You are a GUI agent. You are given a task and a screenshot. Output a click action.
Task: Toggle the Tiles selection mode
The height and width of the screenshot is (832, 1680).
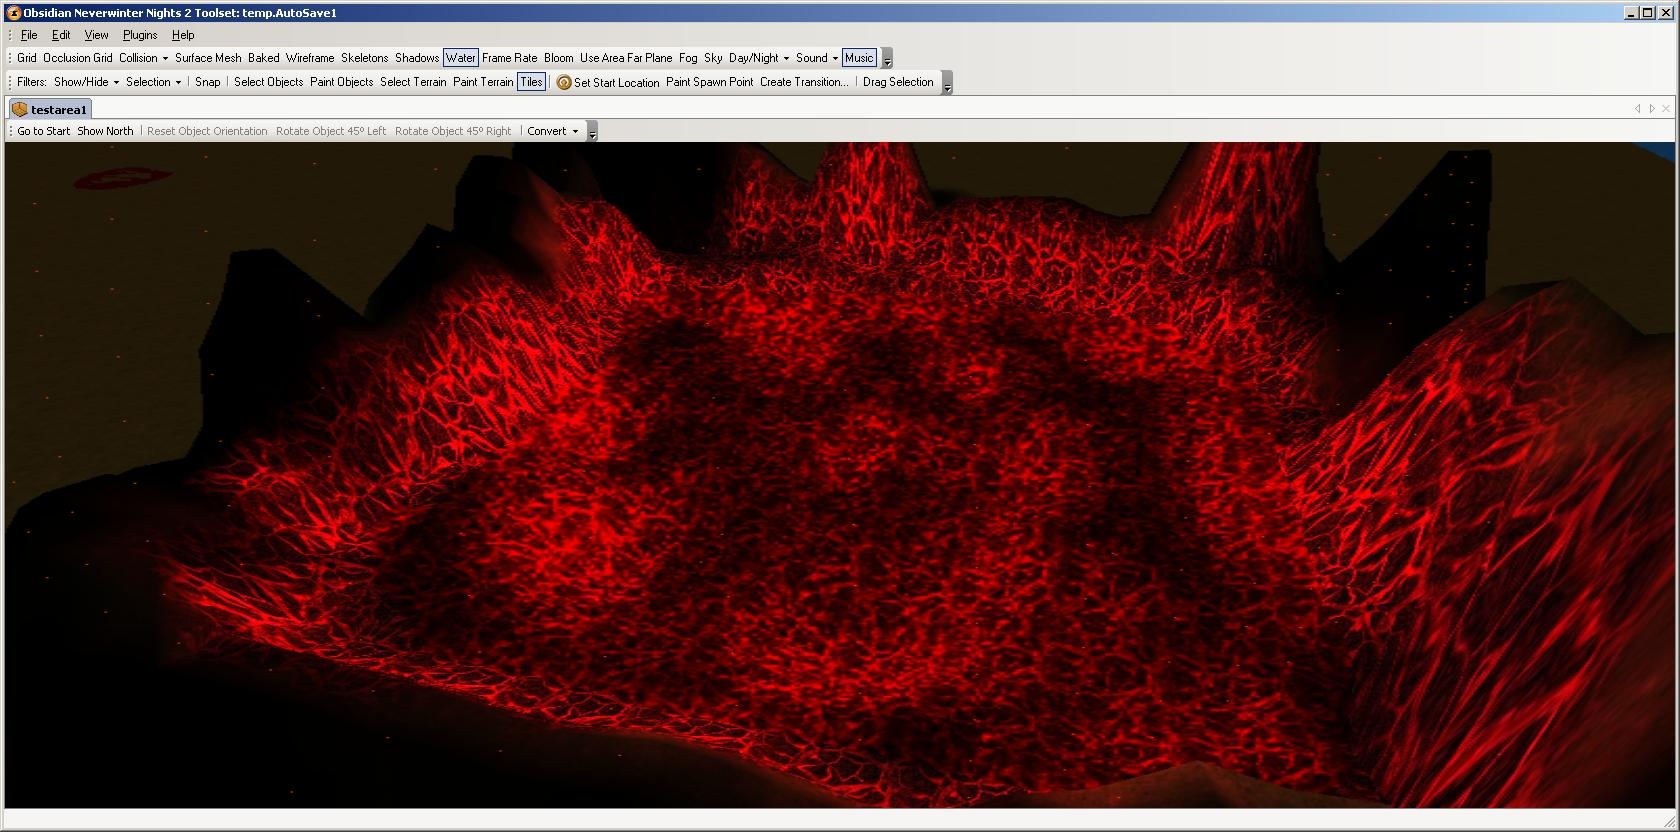point(531,82)
